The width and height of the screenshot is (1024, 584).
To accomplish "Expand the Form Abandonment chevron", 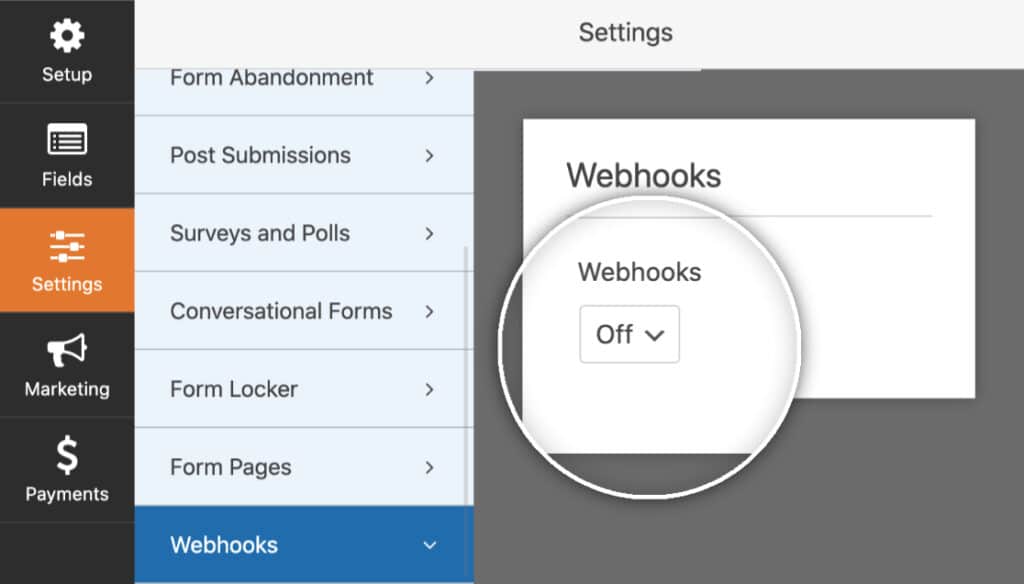I will [x=429, y=76].
